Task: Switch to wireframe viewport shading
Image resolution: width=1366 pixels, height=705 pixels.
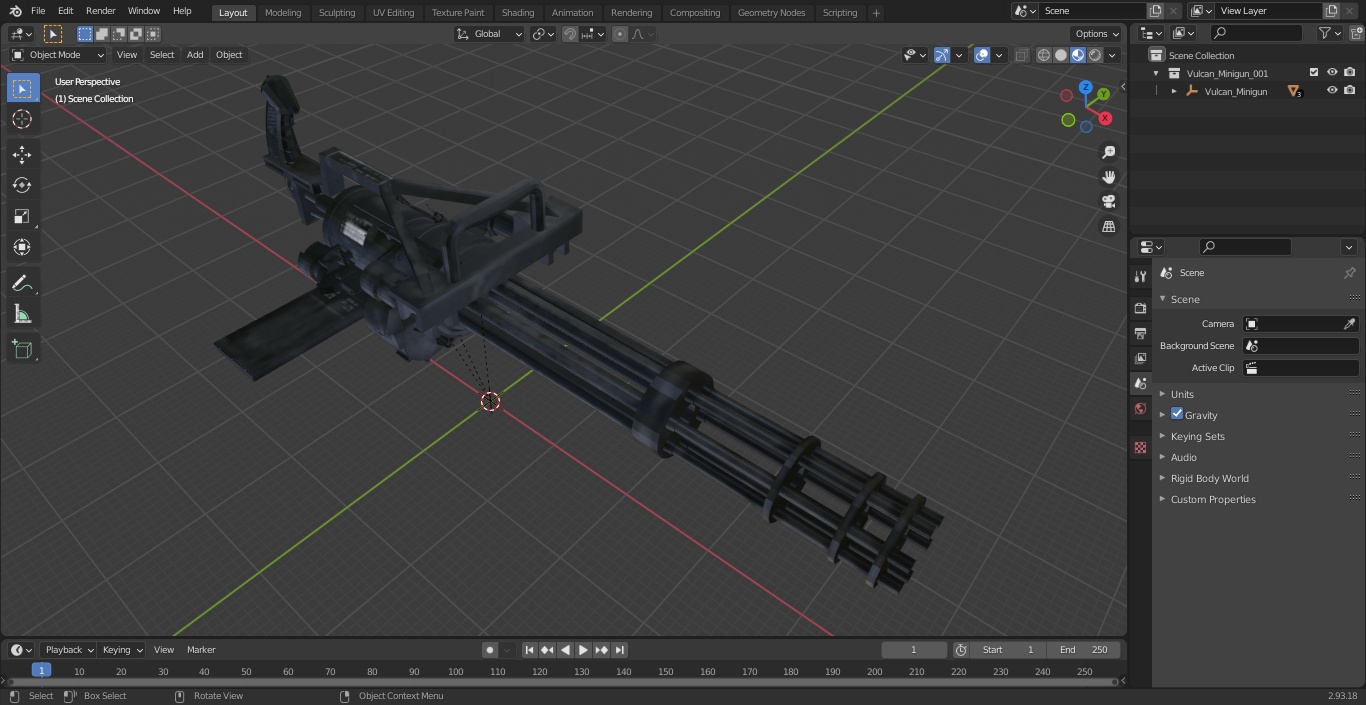Action: pos(1044,55)
